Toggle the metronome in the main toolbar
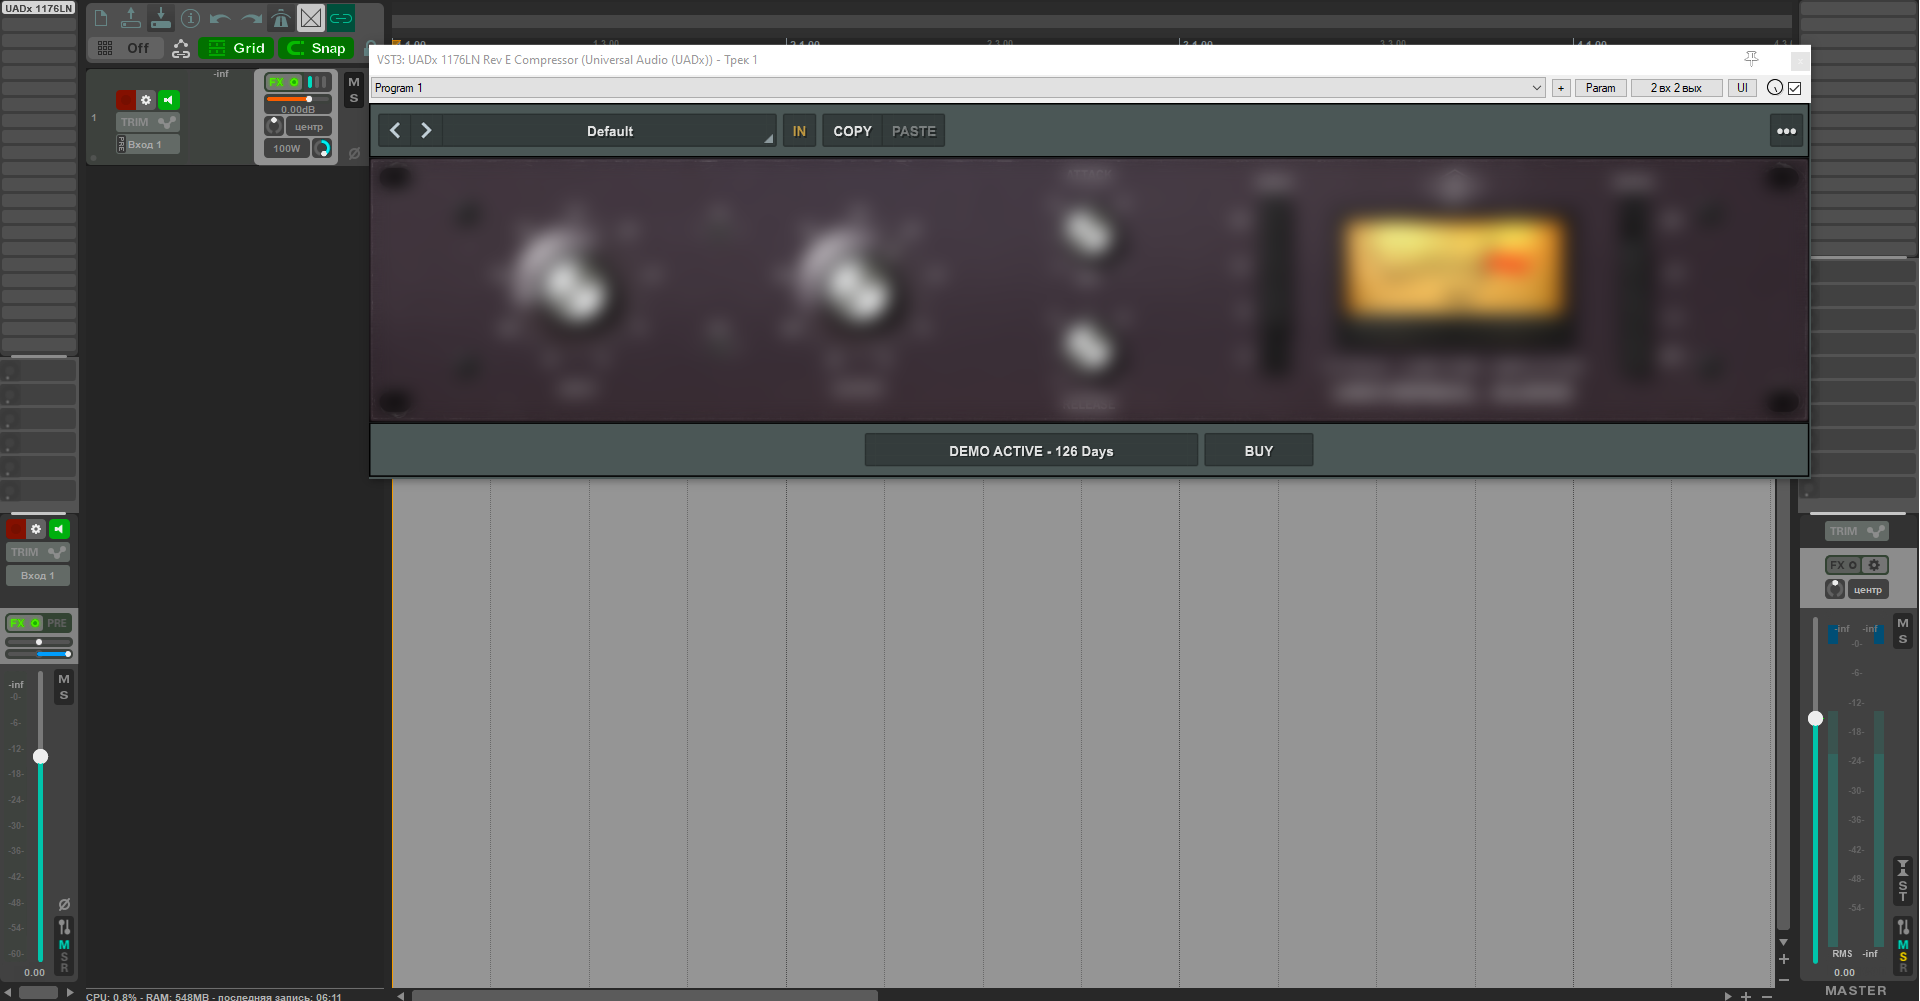 281,18
